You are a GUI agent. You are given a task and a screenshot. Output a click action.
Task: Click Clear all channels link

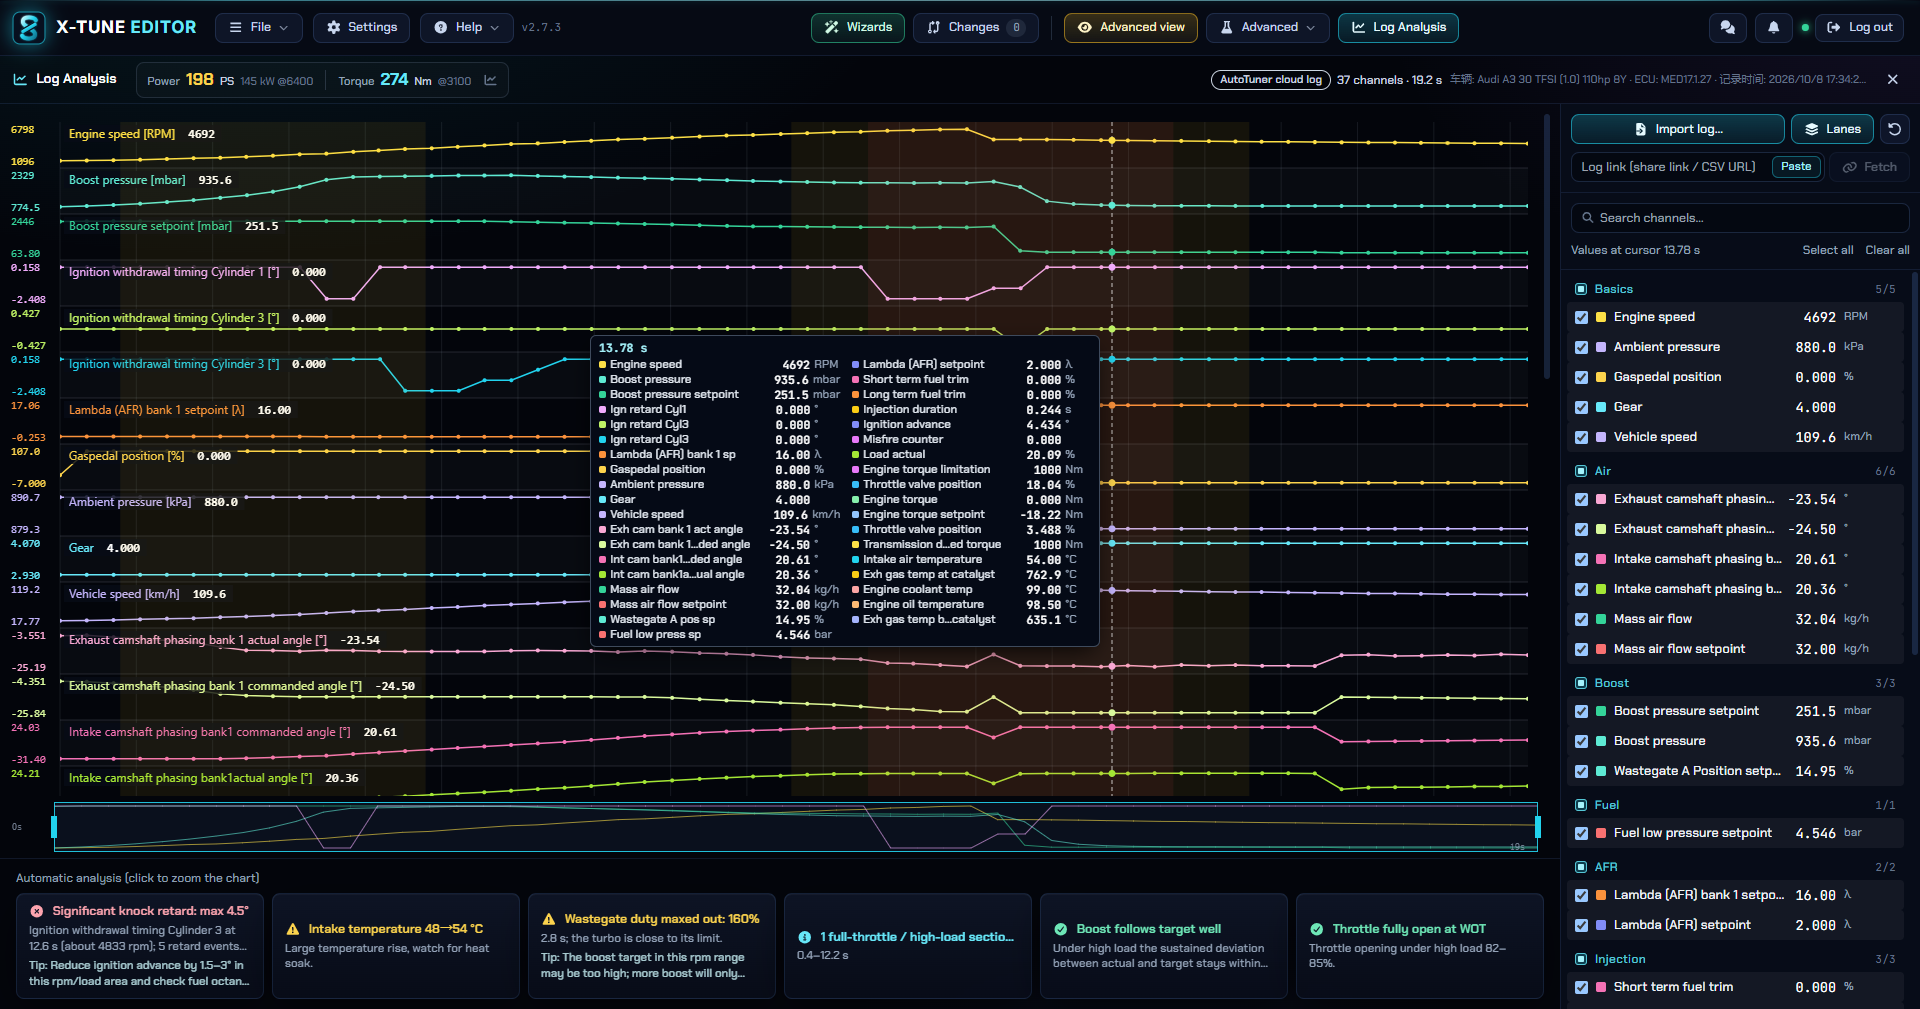click(x=1887, y=250)
